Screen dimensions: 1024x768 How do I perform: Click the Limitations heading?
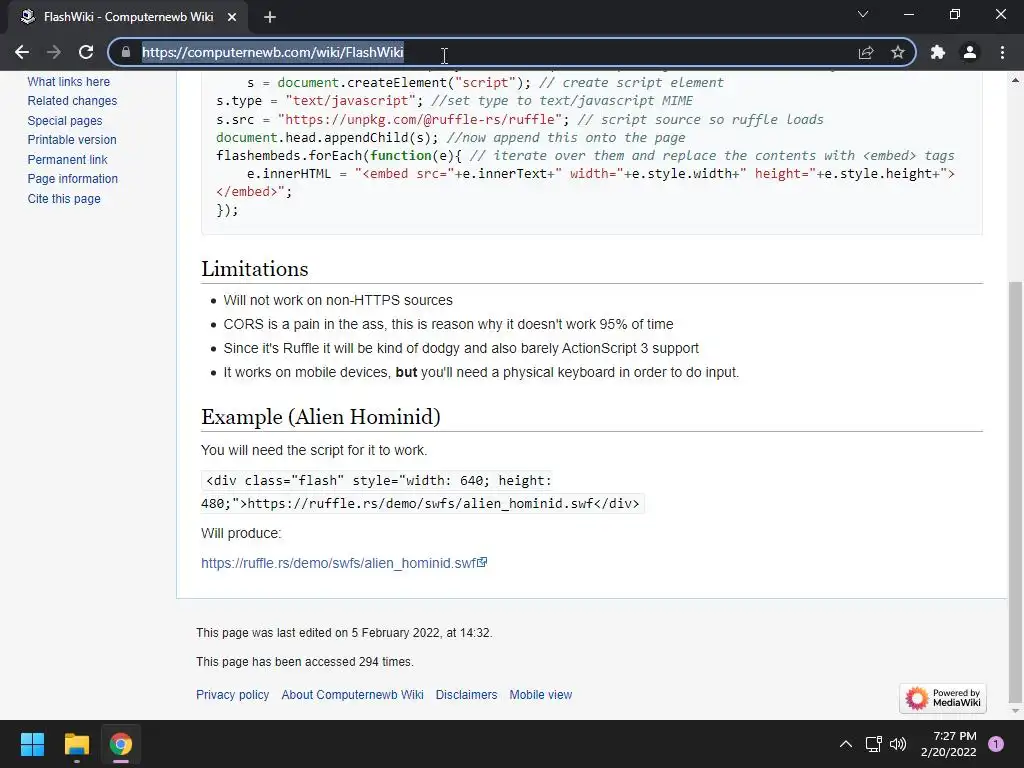255,269
